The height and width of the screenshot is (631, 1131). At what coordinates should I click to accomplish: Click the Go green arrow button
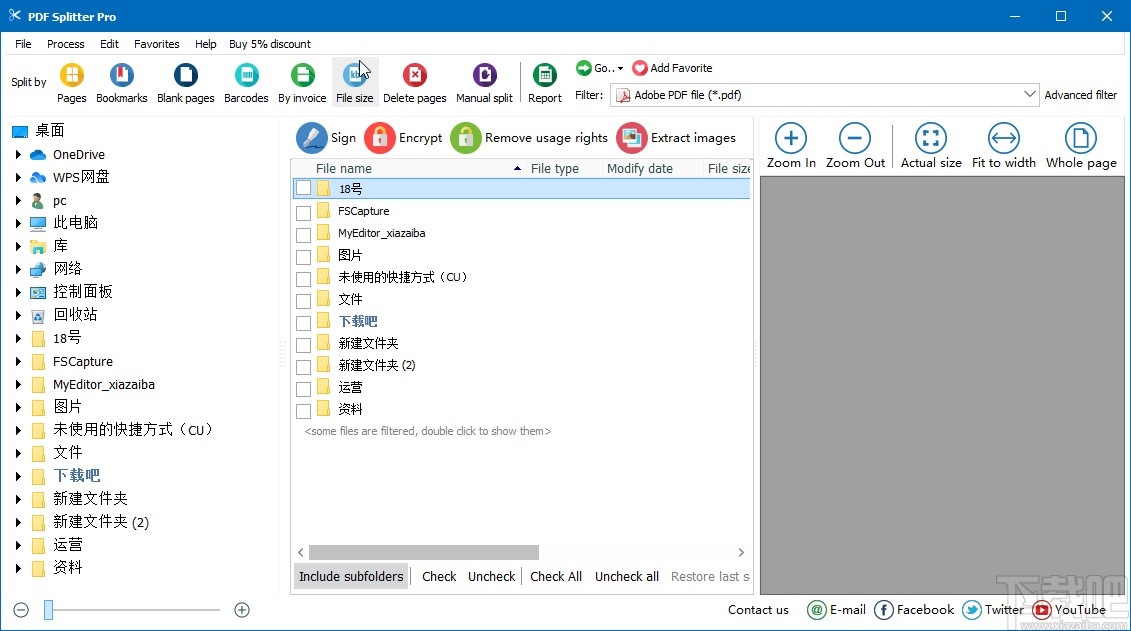584,68
